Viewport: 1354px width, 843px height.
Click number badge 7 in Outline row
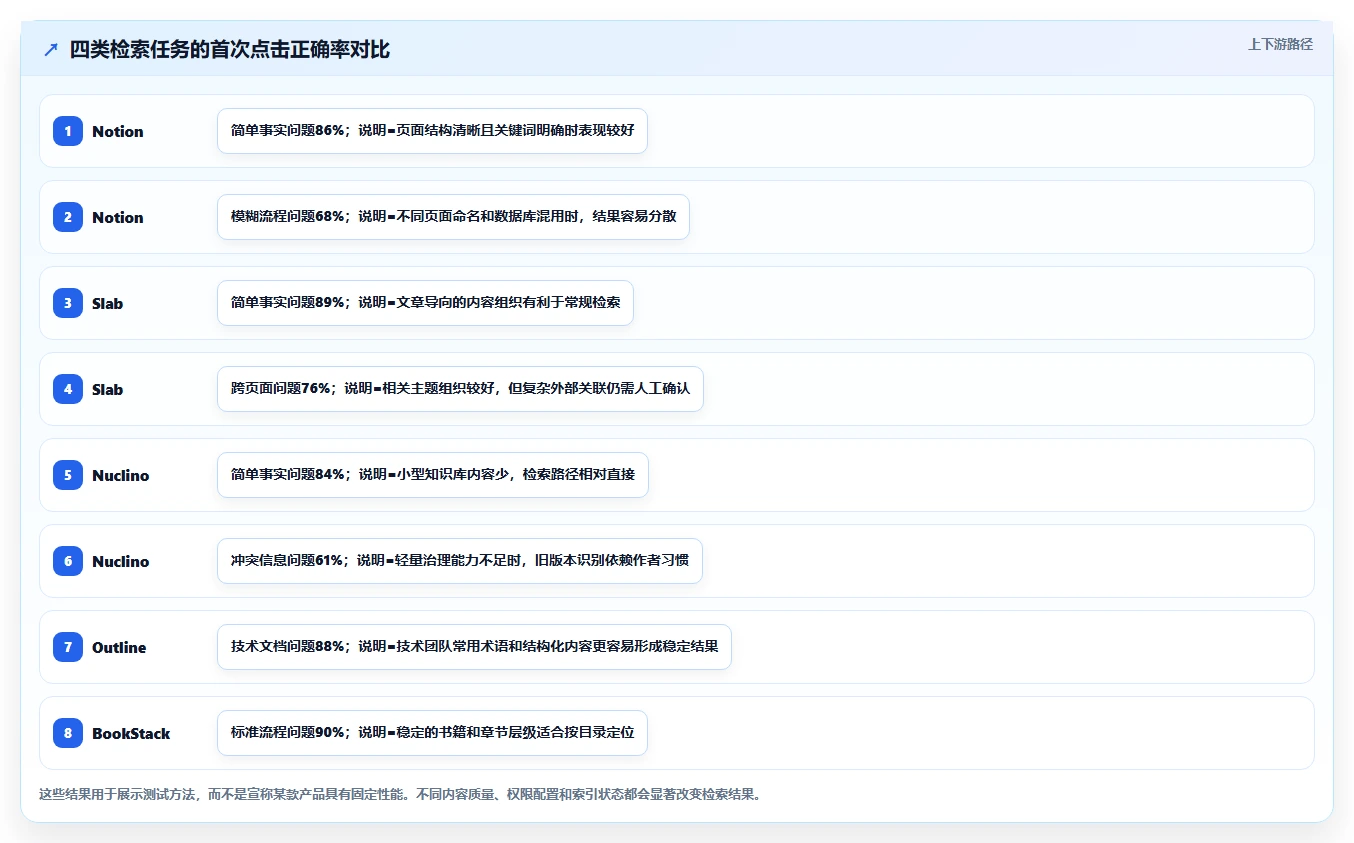tap(68, 647)
